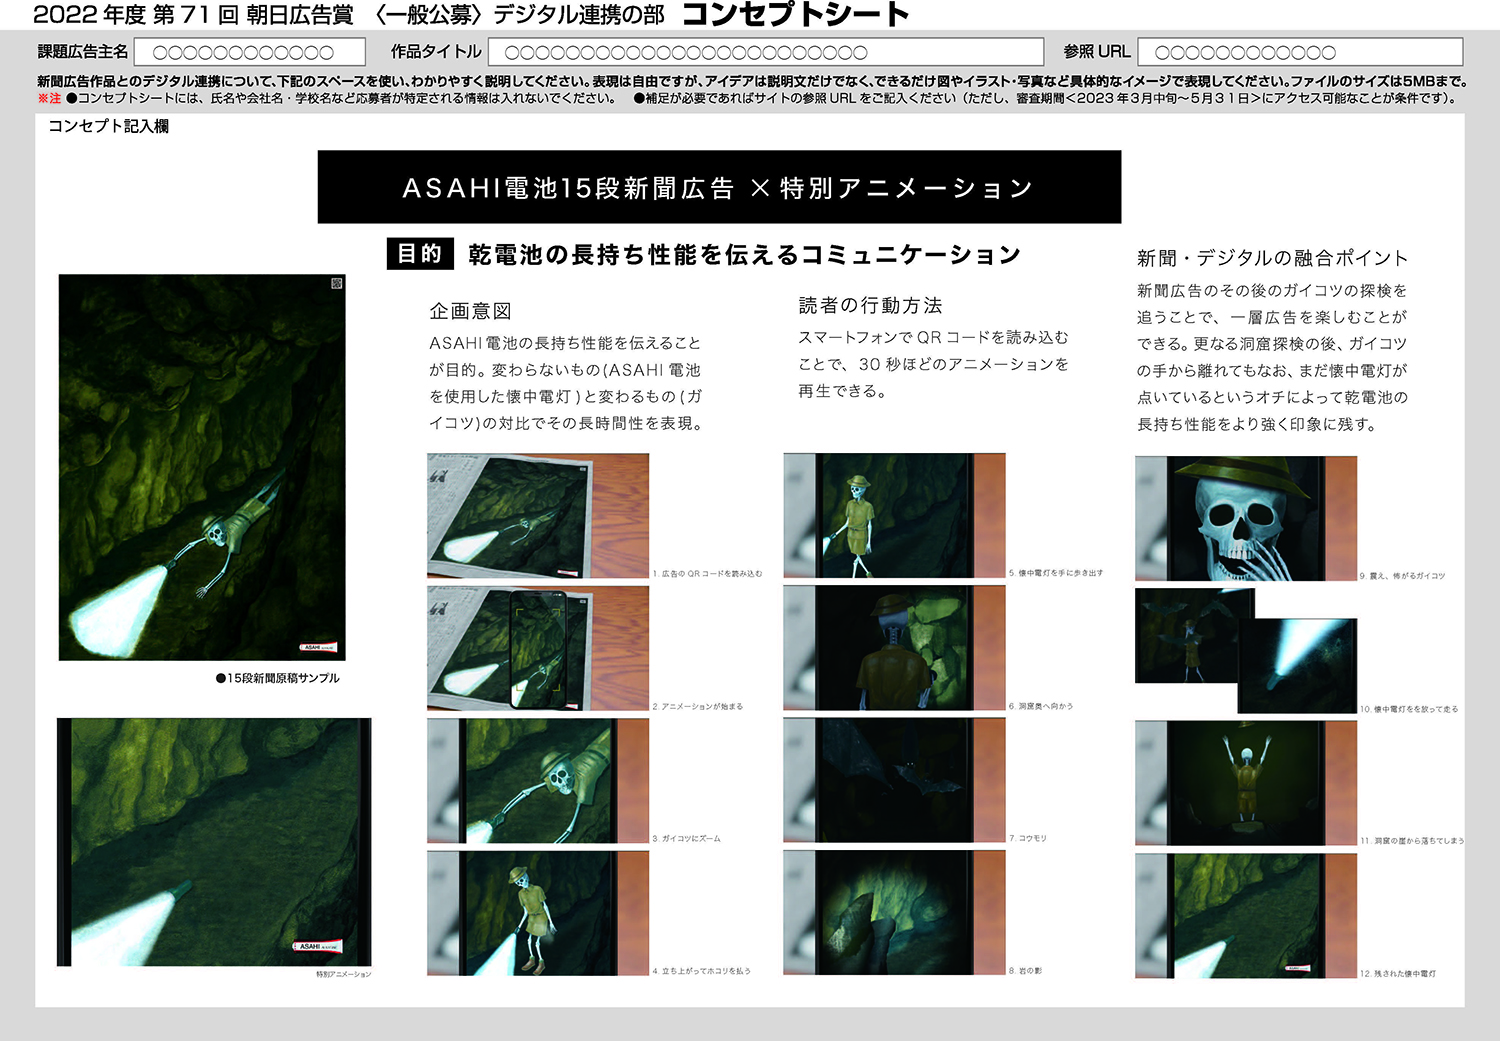Select storyboard frame 8 rock shadow image
Screen dimensions: 1500x1041
tap(894, 913)
